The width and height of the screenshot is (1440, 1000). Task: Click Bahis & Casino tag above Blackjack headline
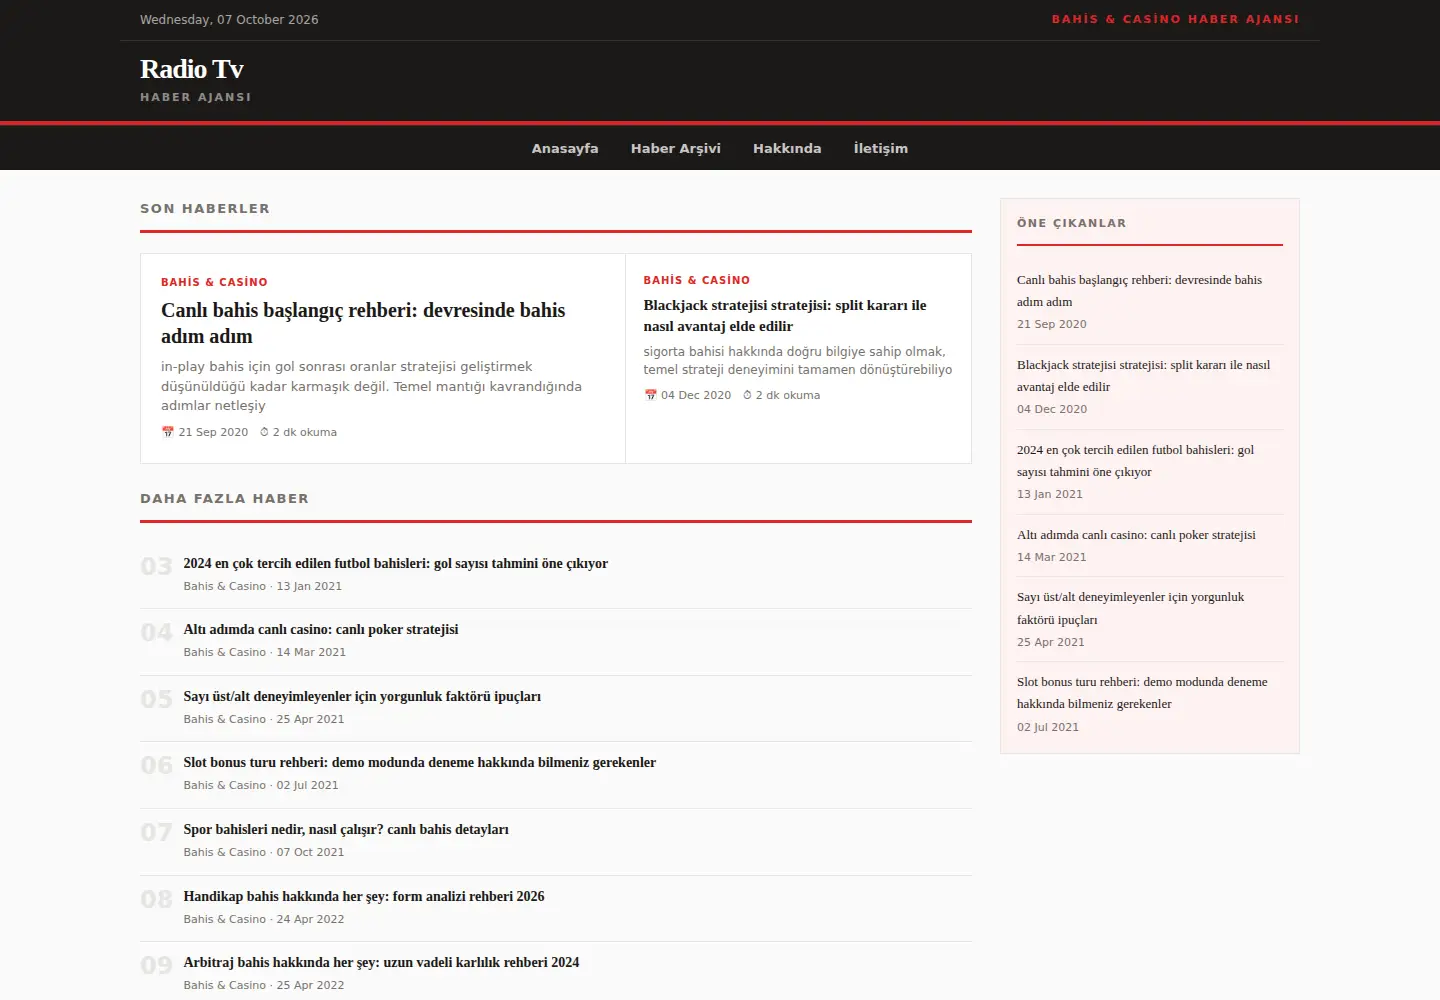[697, 280]
